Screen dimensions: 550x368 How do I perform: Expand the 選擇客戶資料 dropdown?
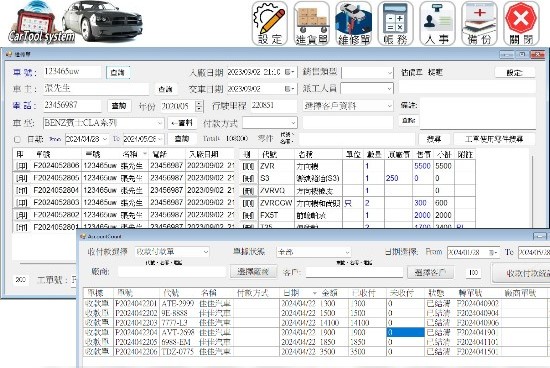pos(389,106)
